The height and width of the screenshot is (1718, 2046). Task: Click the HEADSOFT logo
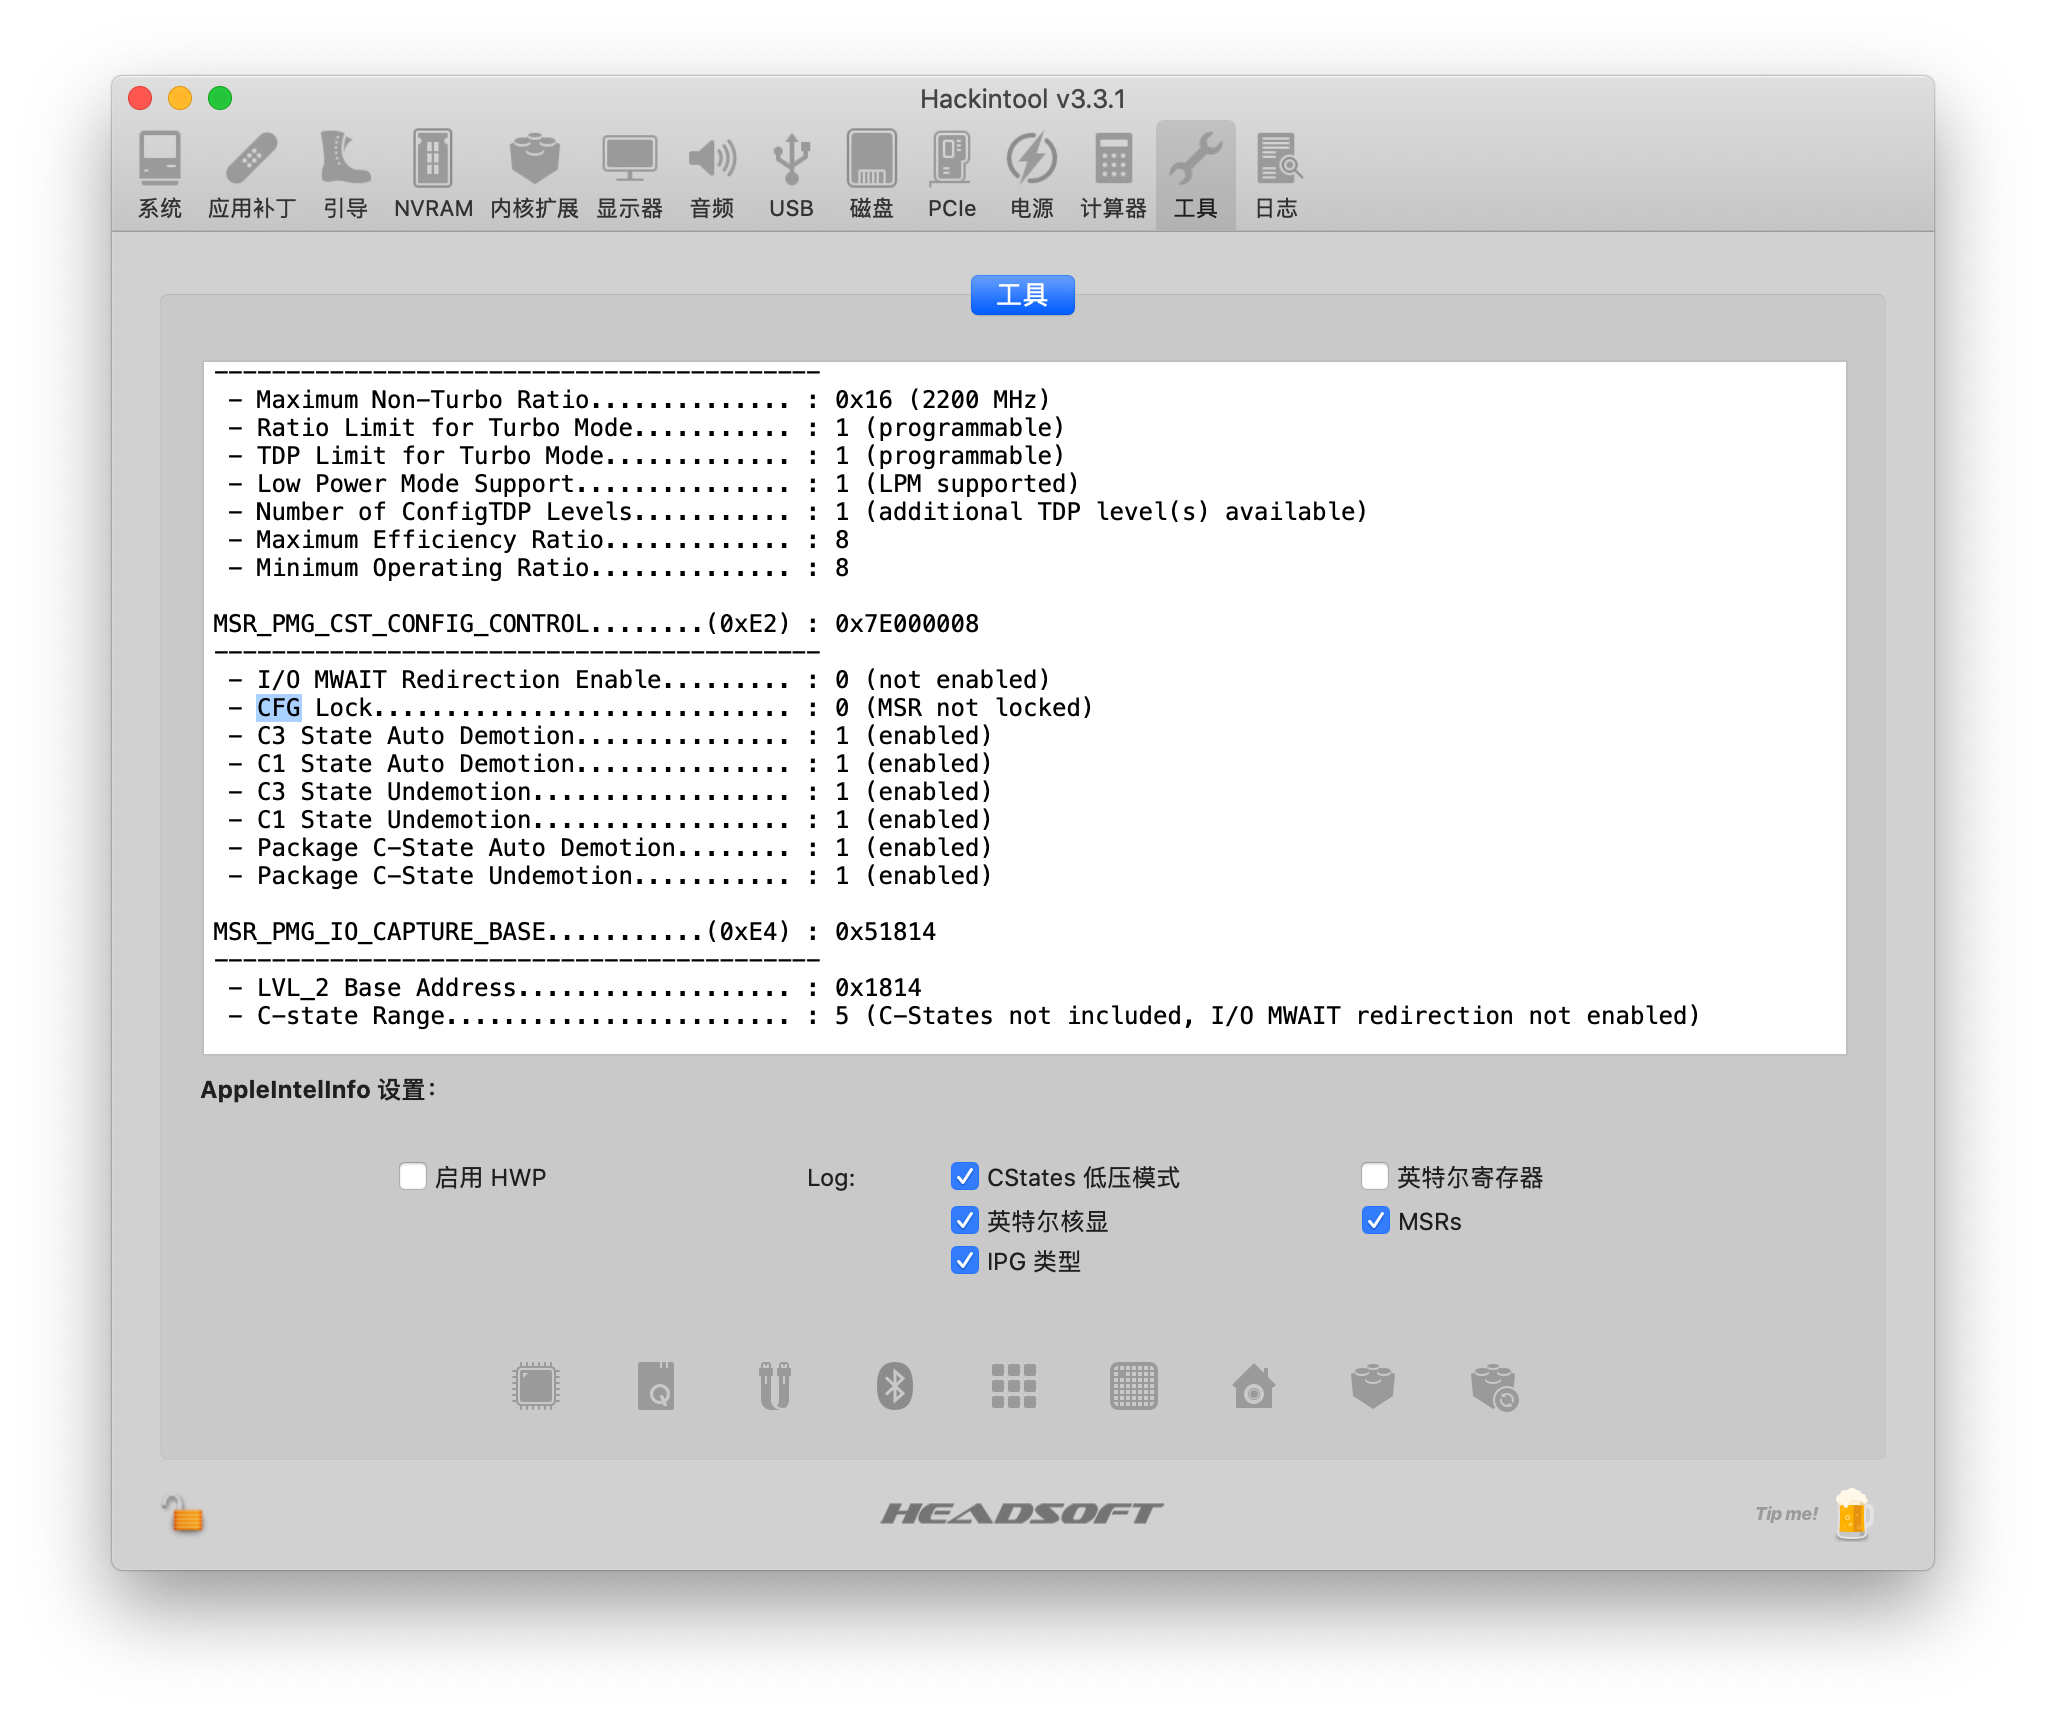(1021, 1513)
